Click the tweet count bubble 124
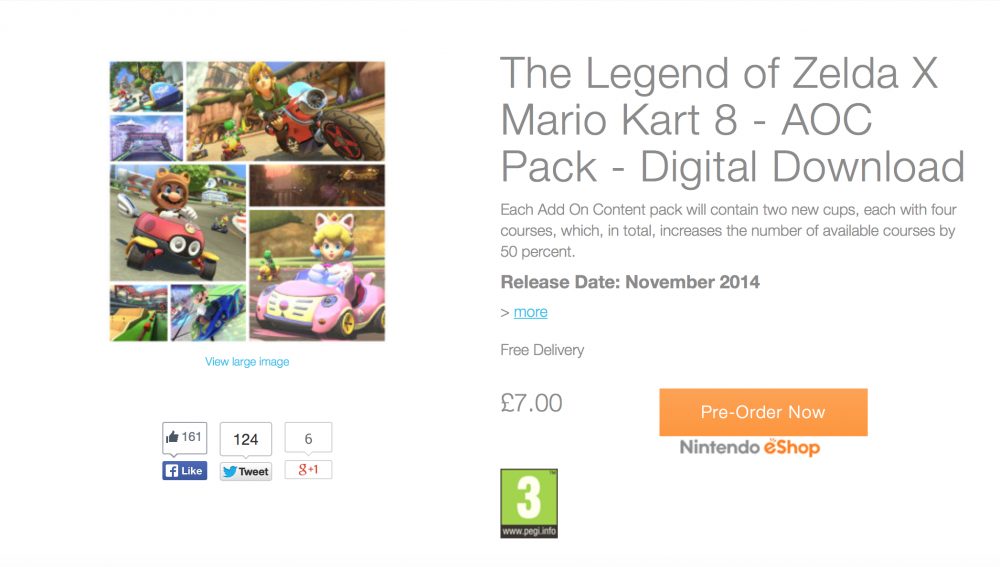The height and width of the screenshot is (567, 1000). 246,439
